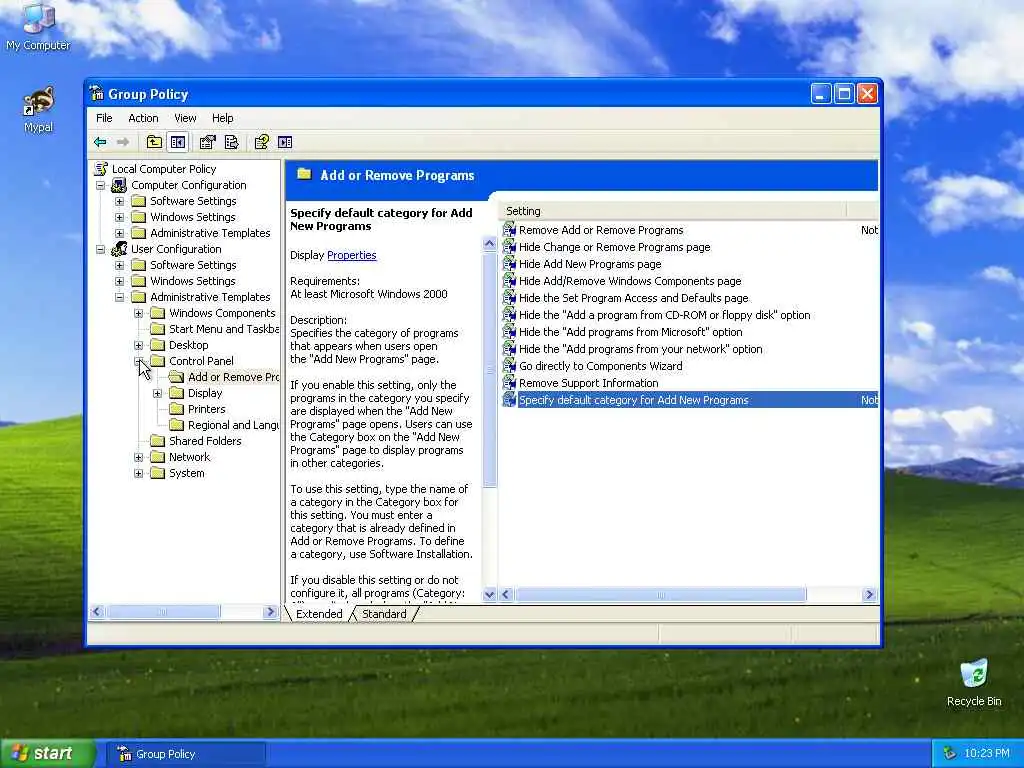Click the folder icon in the Add or Remove Programs header
Image resolution: width=1024 pixels, height=768 pixels.
[304, 174]
